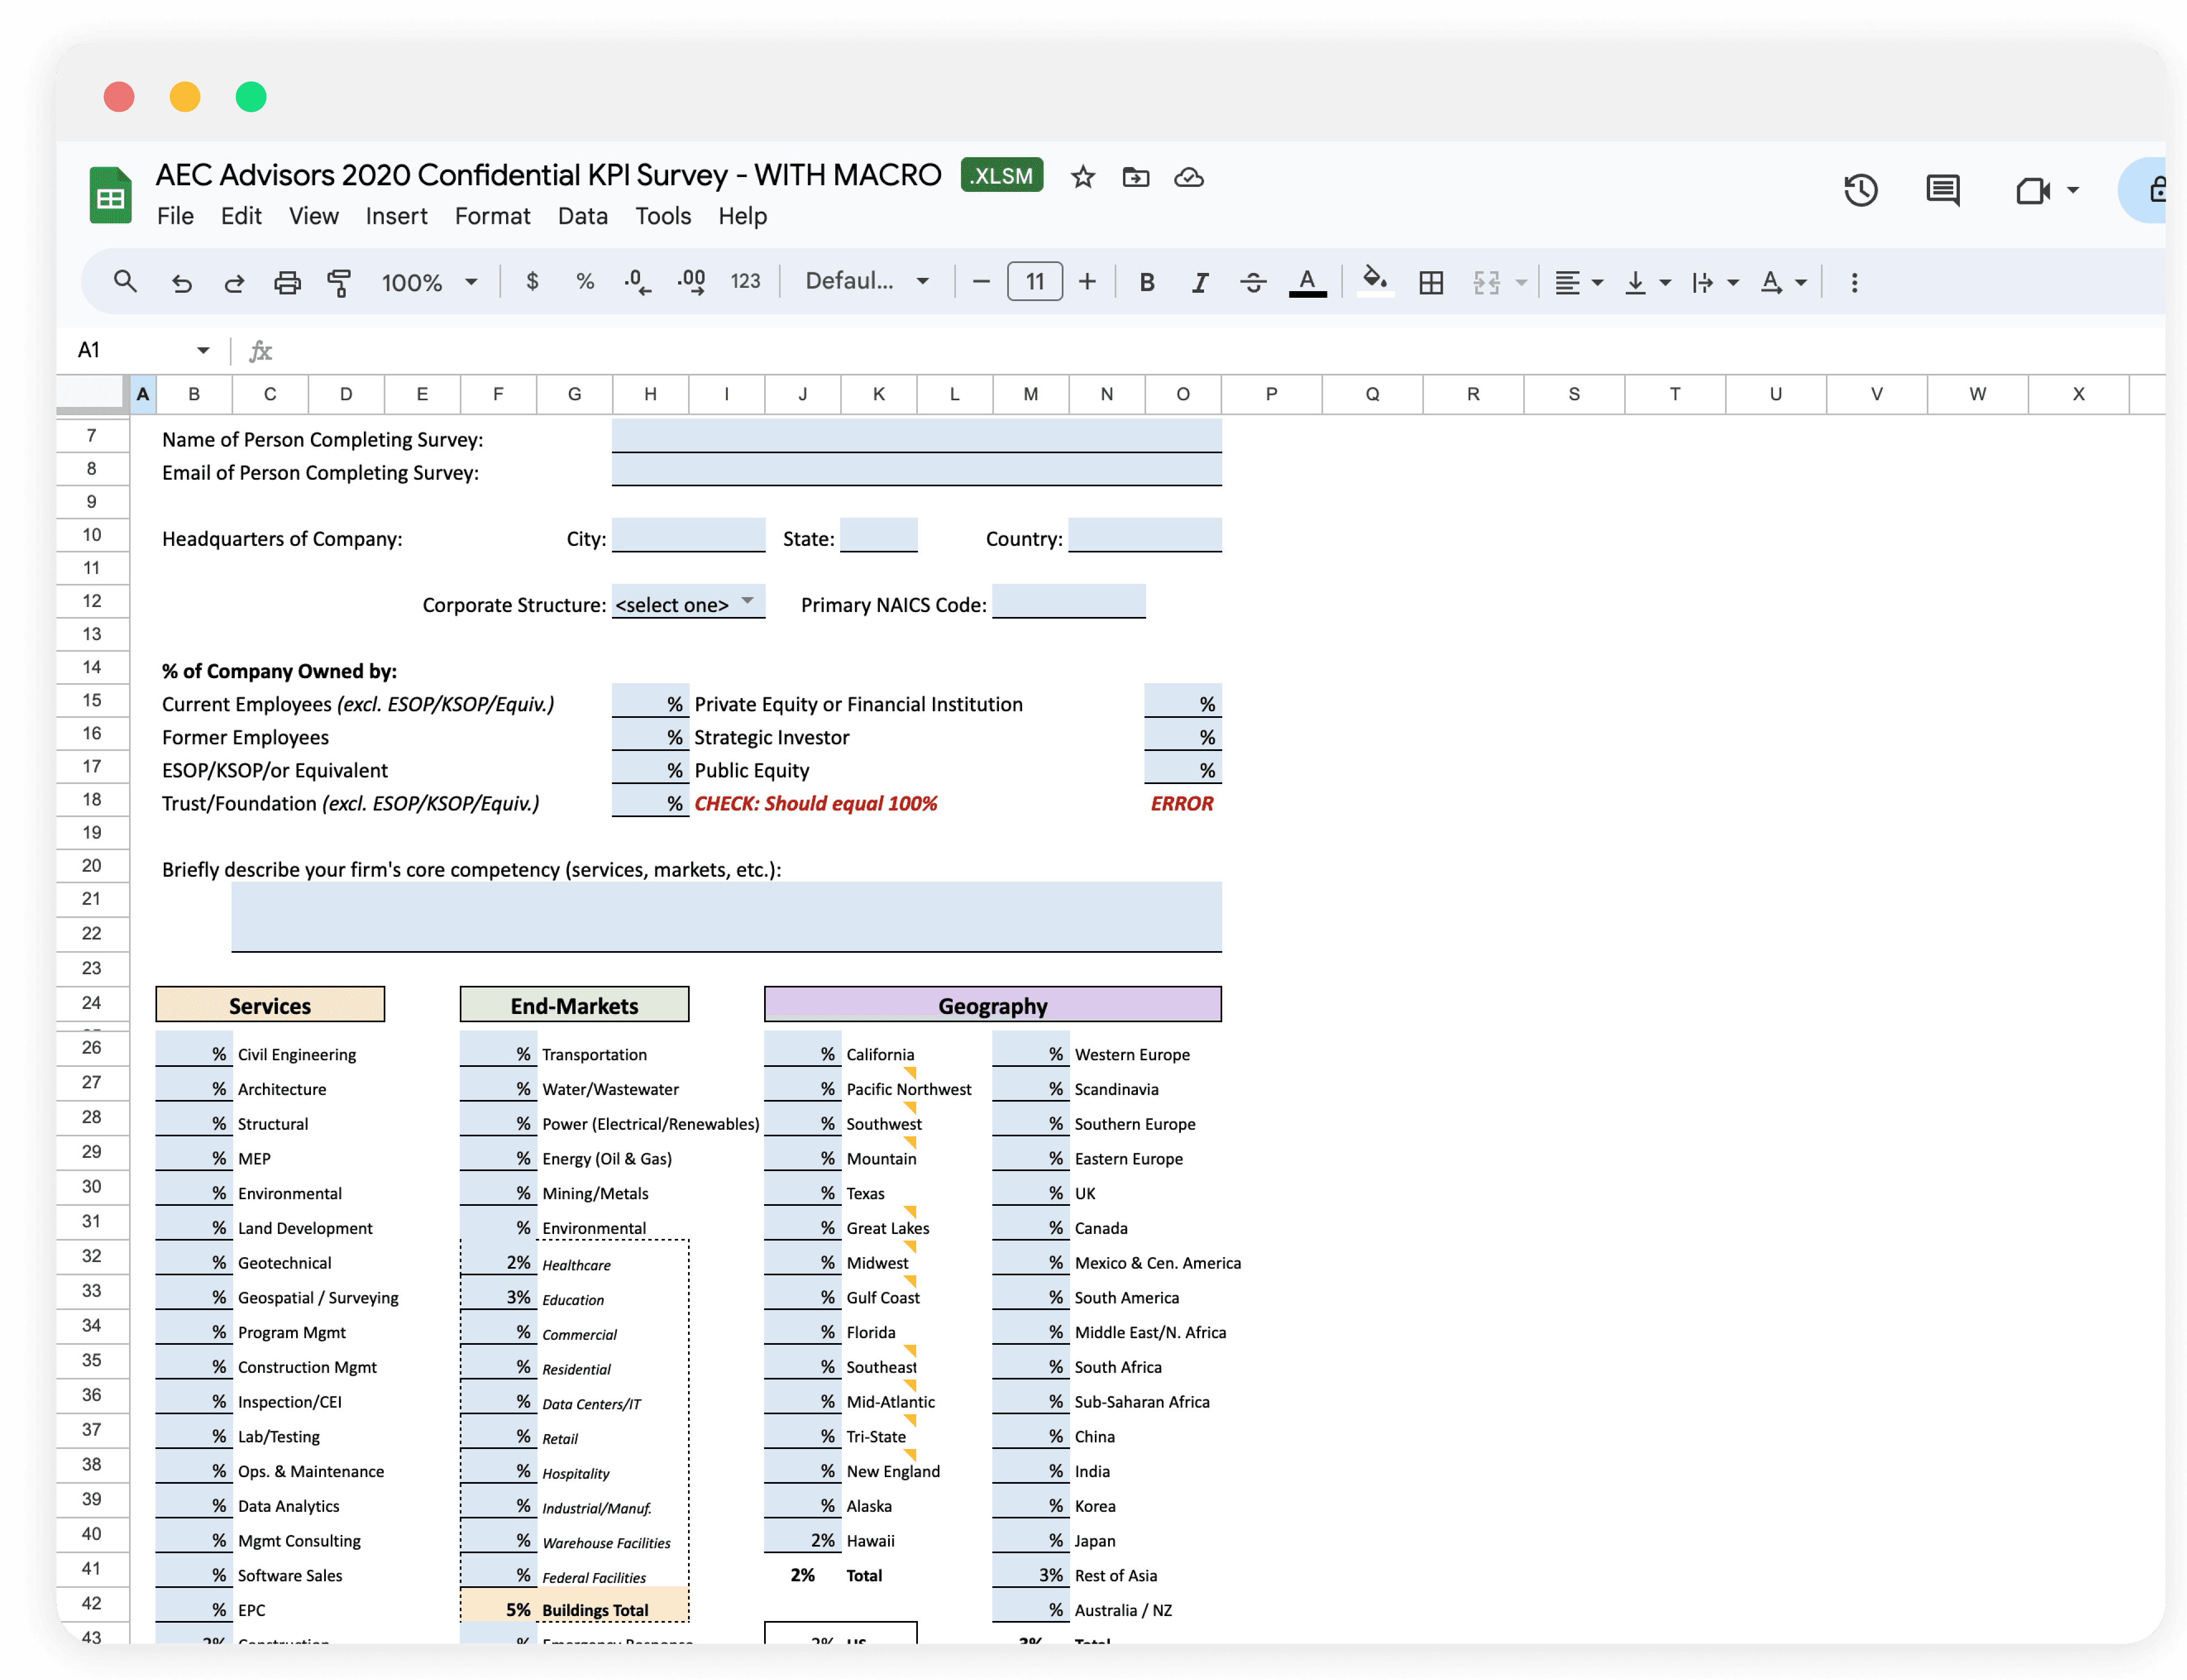
Task: Click the Name of Person input cell
Action: click(916, 436)
